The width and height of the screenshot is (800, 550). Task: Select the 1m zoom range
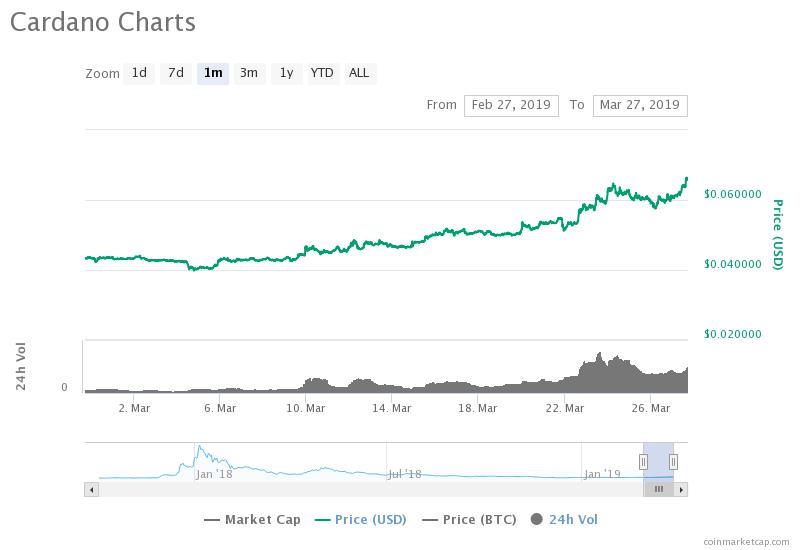click(213, 73)
